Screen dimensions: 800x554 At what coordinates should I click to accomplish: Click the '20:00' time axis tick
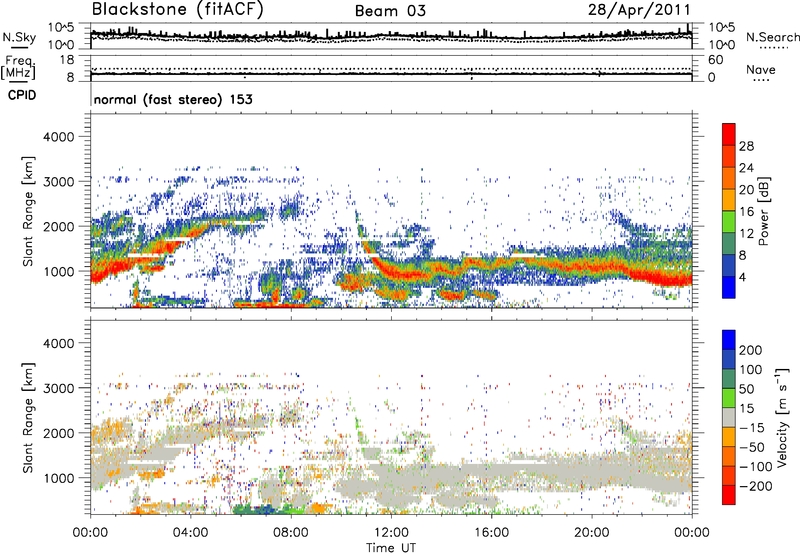pos(592,533)
